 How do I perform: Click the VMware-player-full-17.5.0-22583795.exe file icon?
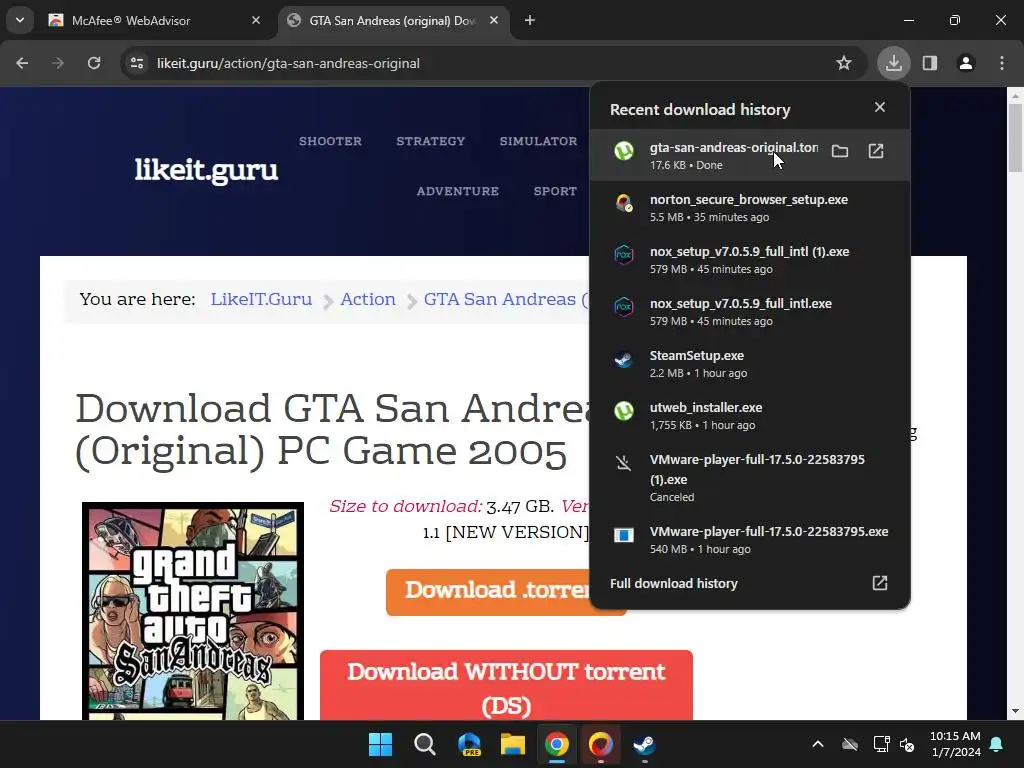coord(624,535)
